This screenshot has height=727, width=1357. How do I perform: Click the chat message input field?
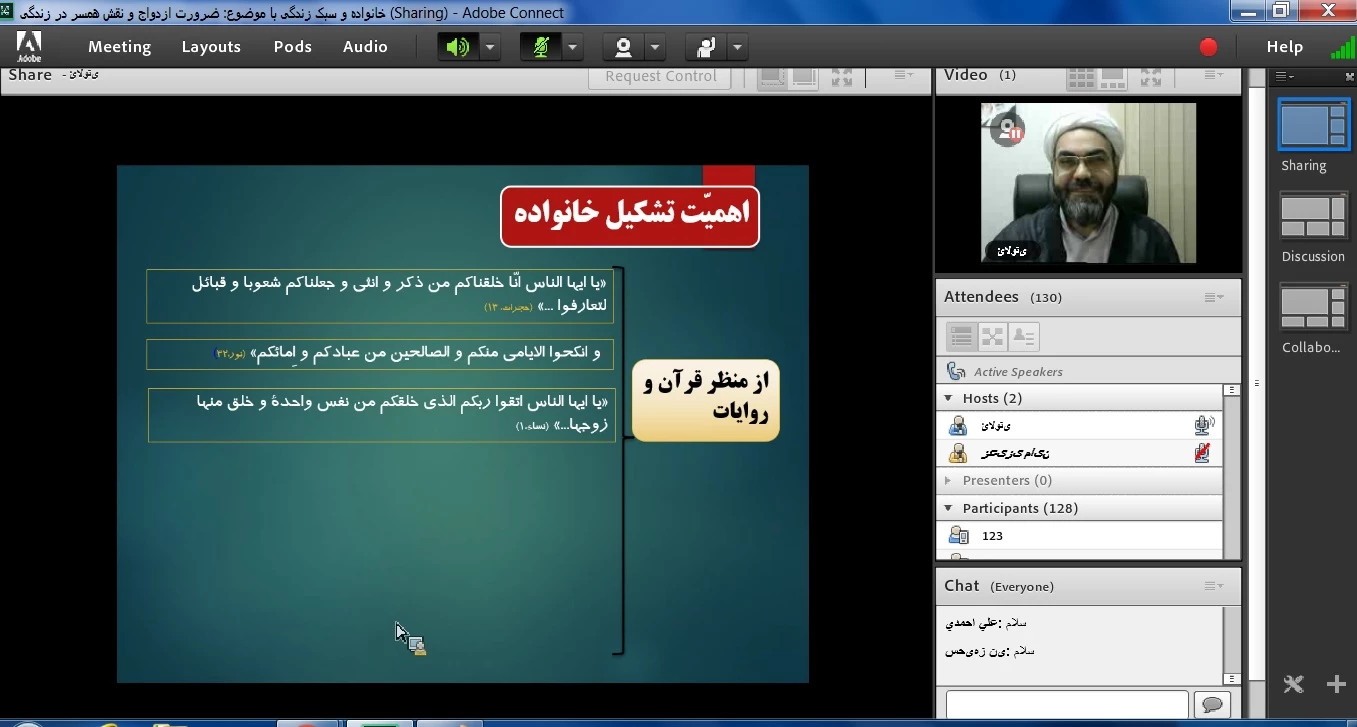[1066, 705]
